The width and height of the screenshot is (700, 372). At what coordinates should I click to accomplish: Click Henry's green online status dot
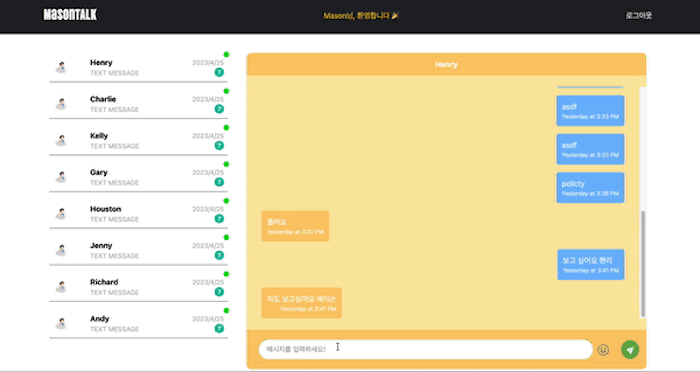(226, 54)
